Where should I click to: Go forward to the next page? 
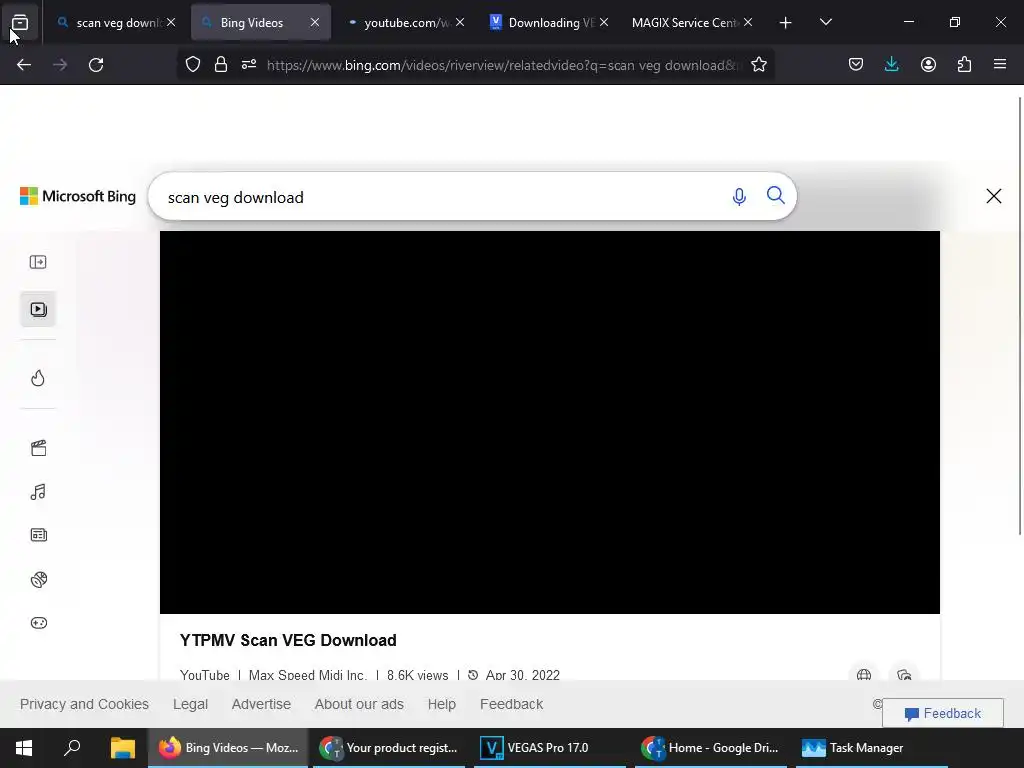(60, 65)
